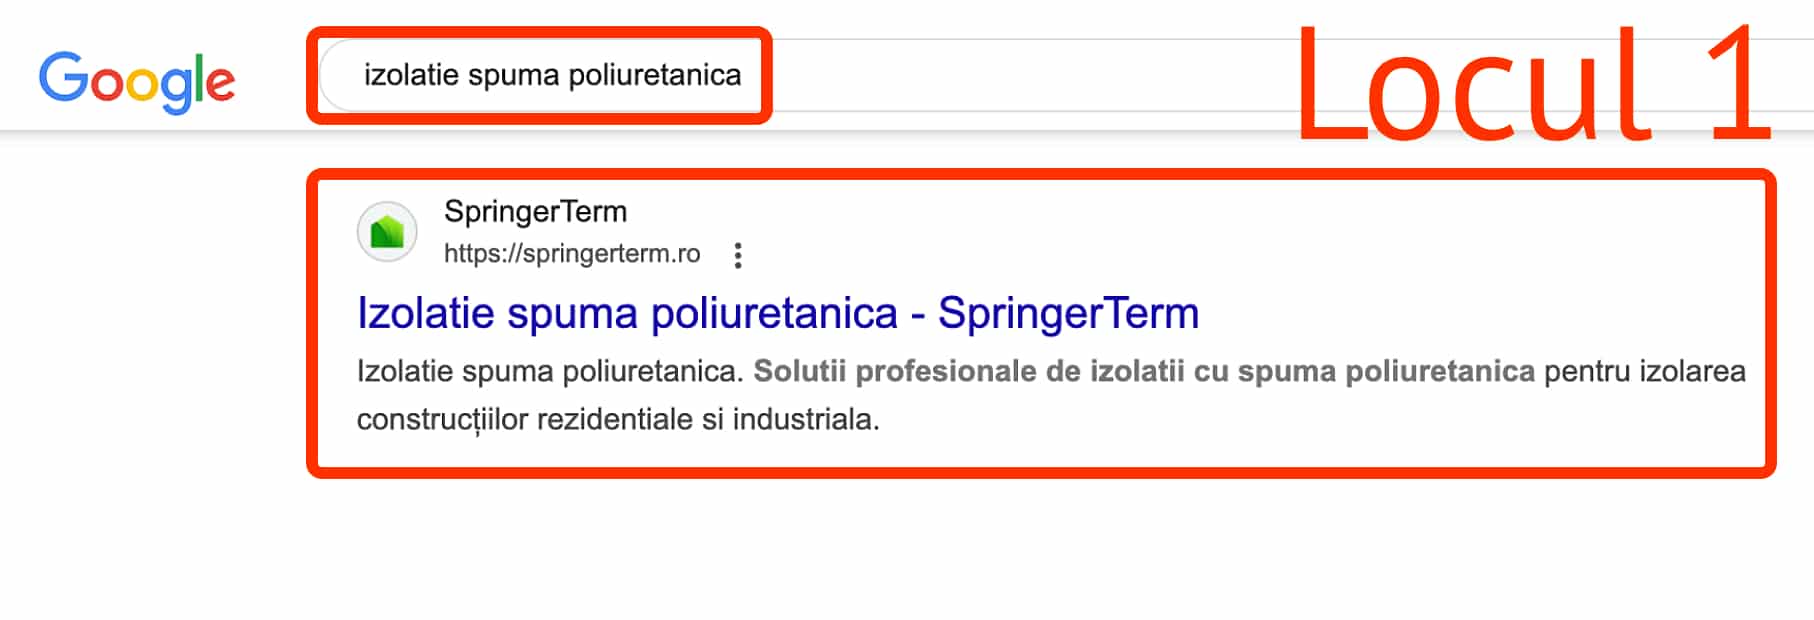The height and width of the screenshot is (620, 1814).
Task: Click the https://springerterm.ro URL
Action: [572, 254]
